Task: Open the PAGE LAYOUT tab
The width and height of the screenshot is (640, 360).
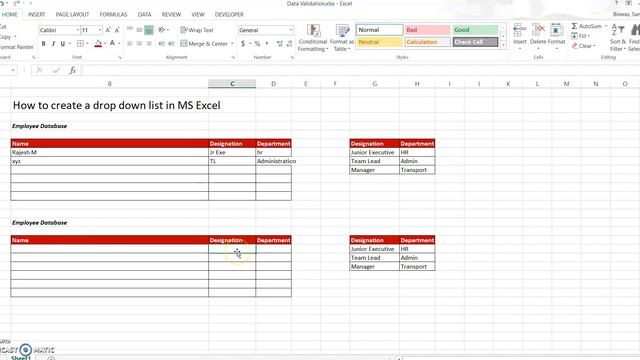Action: (x=72, y=14)
